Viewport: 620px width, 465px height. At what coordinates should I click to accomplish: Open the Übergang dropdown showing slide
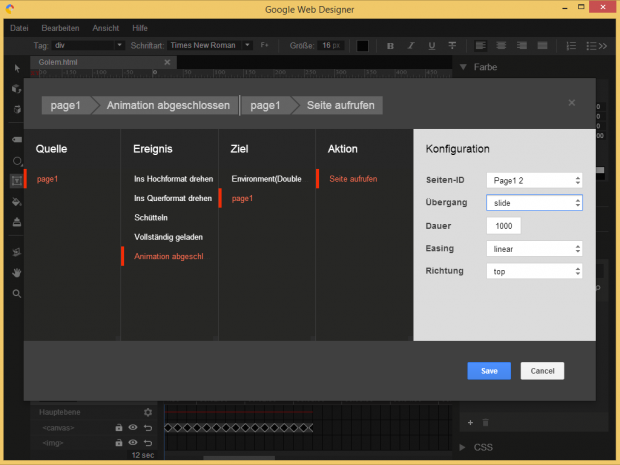point(534,202)
